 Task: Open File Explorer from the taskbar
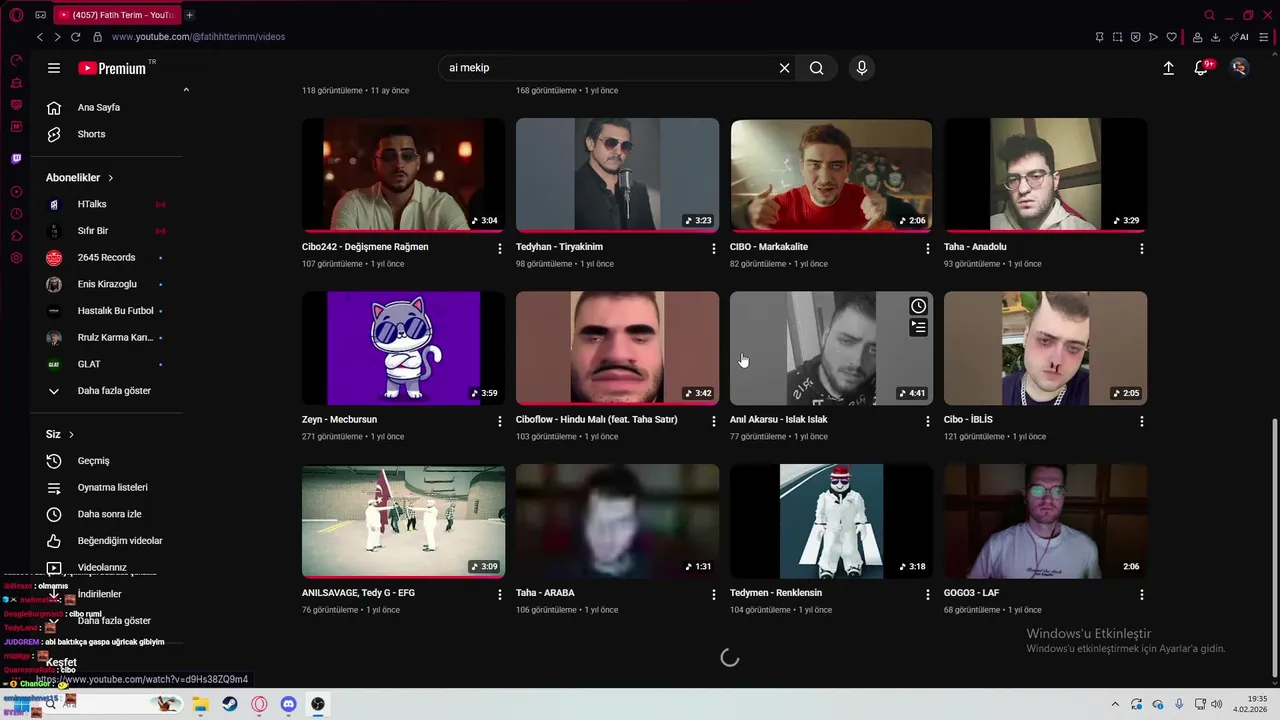[200, 704]
